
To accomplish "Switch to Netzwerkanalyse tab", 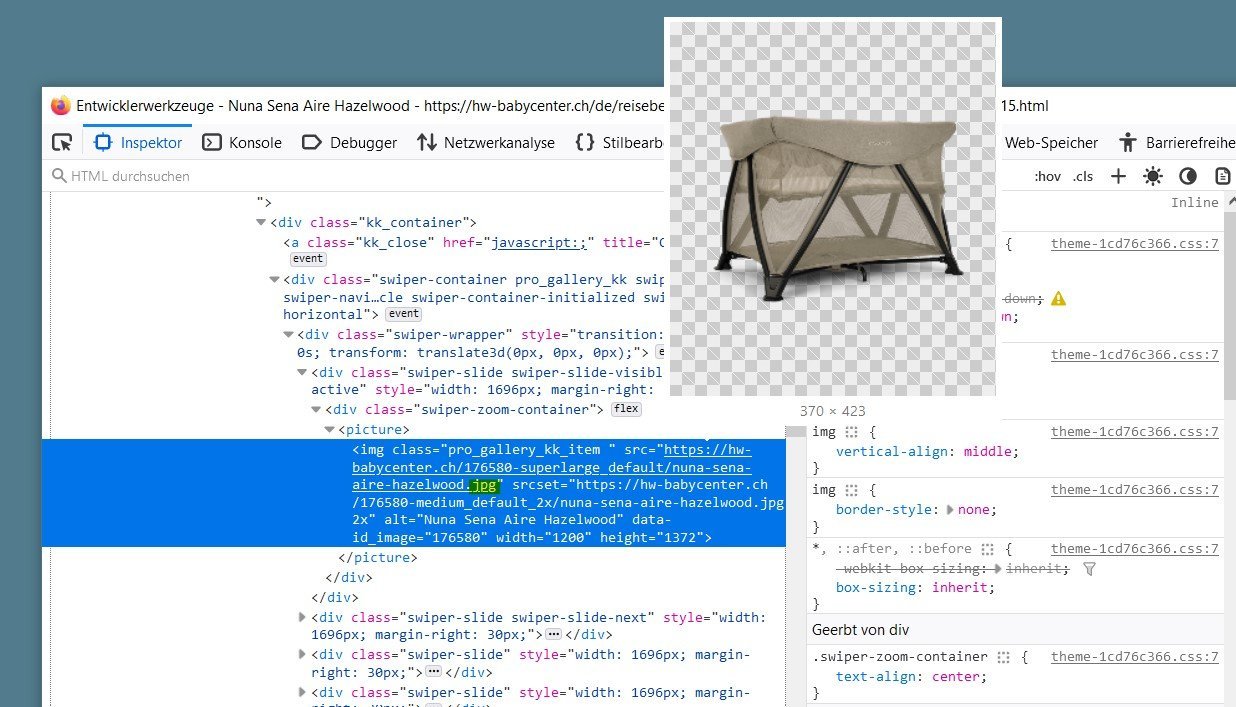I will pyautogui.click(x=486, y=142).
